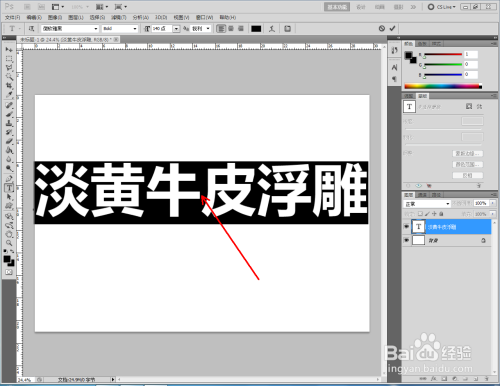The image size is (500, 386).
Task: Click the active Essentials workspace button
Action: click(337, 7)
